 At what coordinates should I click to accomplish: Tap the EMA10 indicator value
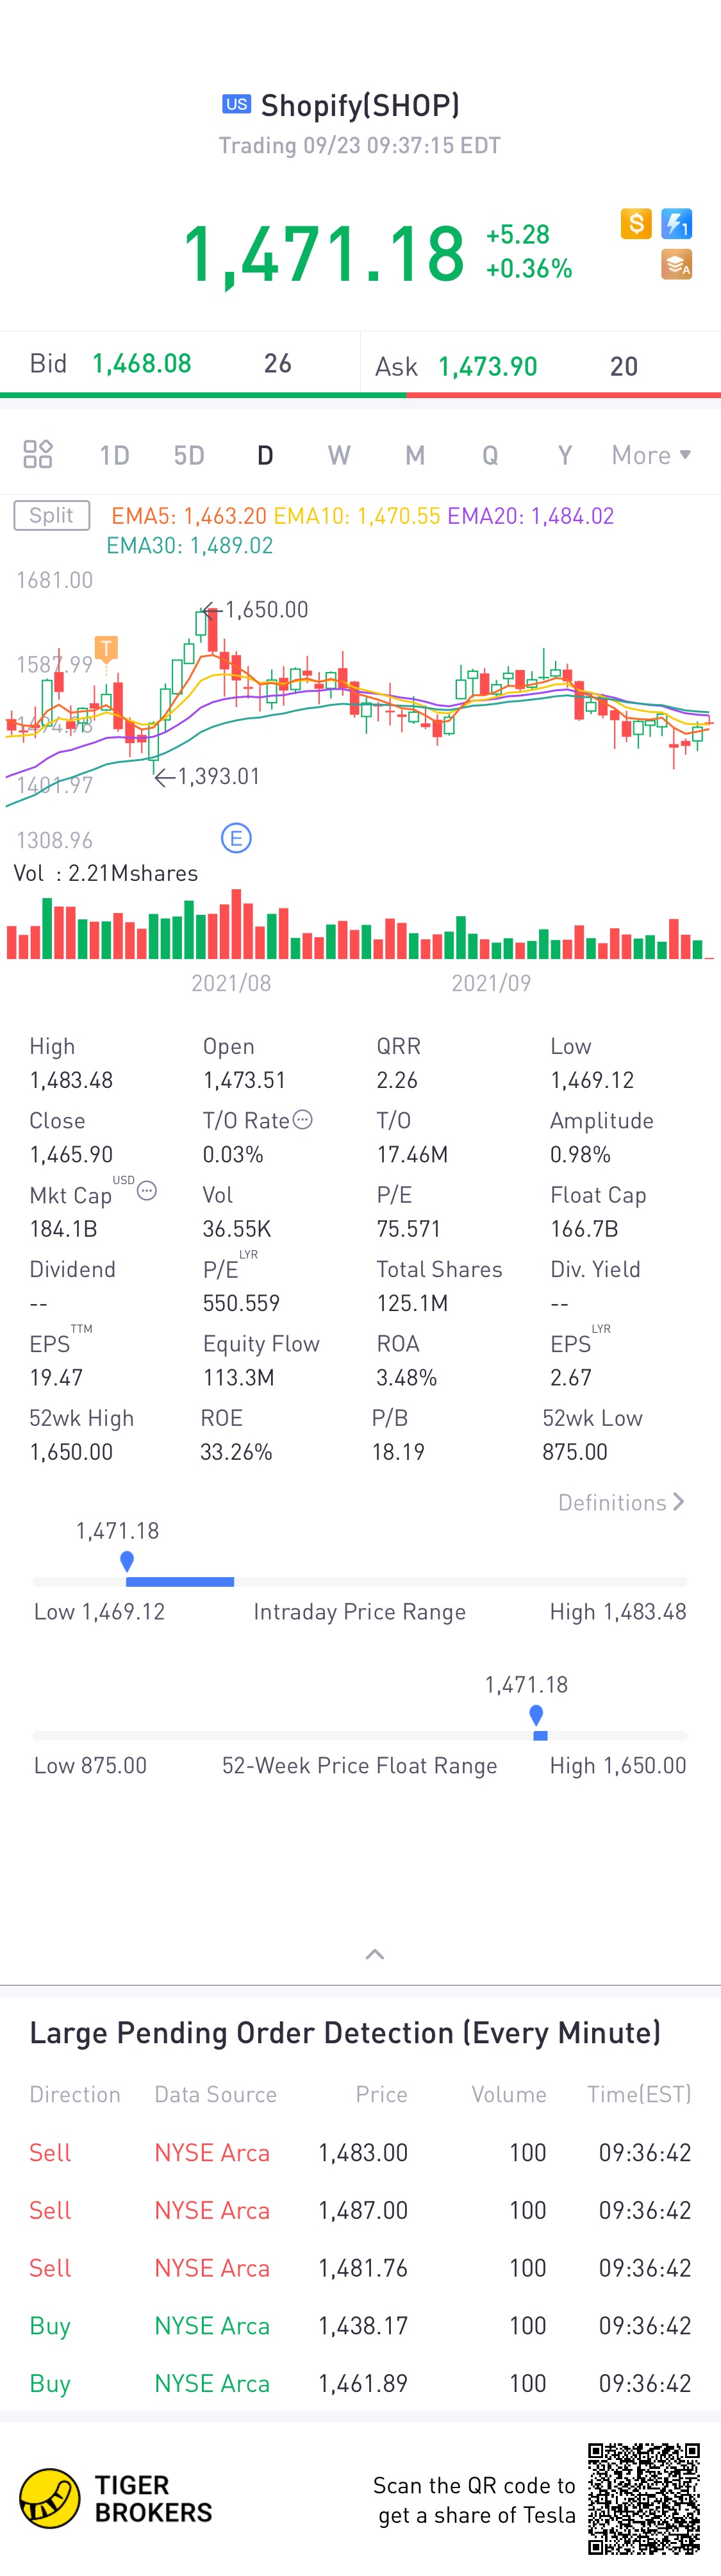point(357,516)
